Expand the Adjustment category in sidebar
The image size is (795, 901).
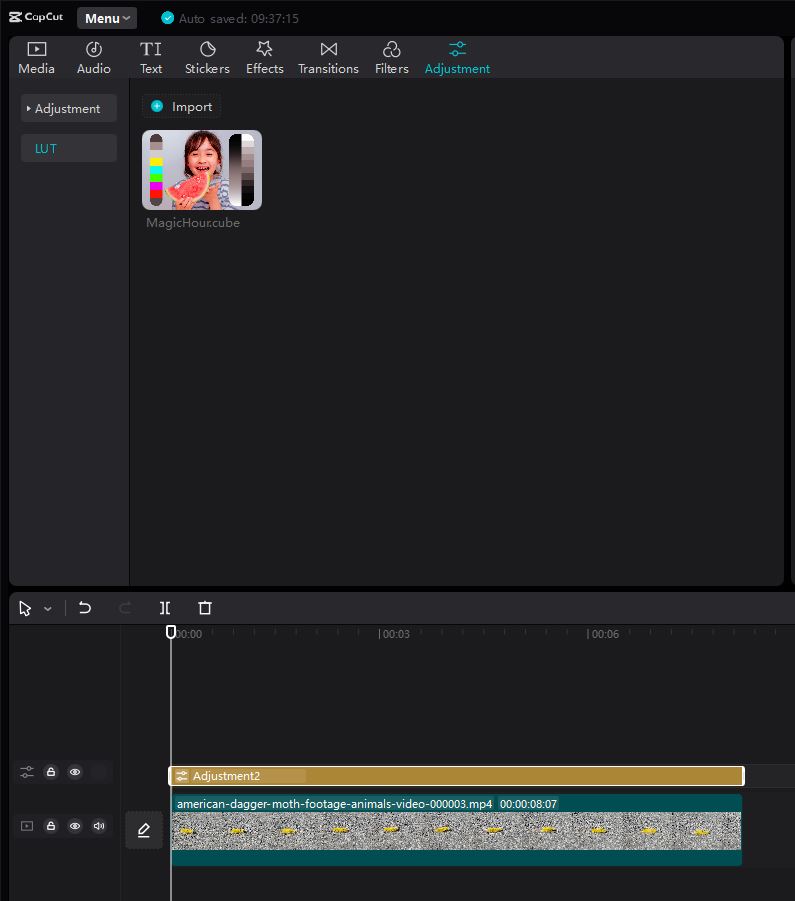(68, 108)
